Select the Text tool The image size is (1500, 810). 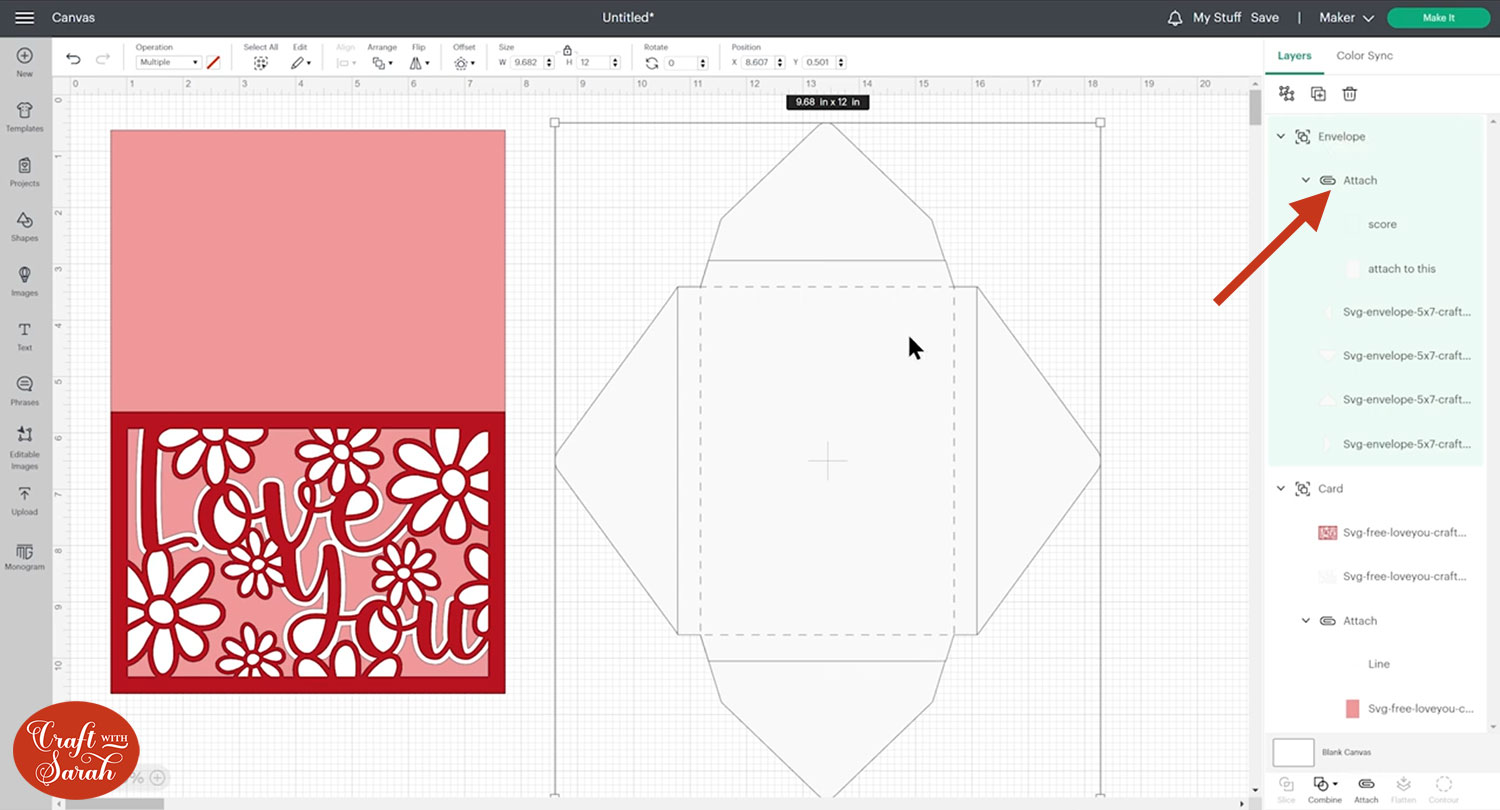(24, 337)
